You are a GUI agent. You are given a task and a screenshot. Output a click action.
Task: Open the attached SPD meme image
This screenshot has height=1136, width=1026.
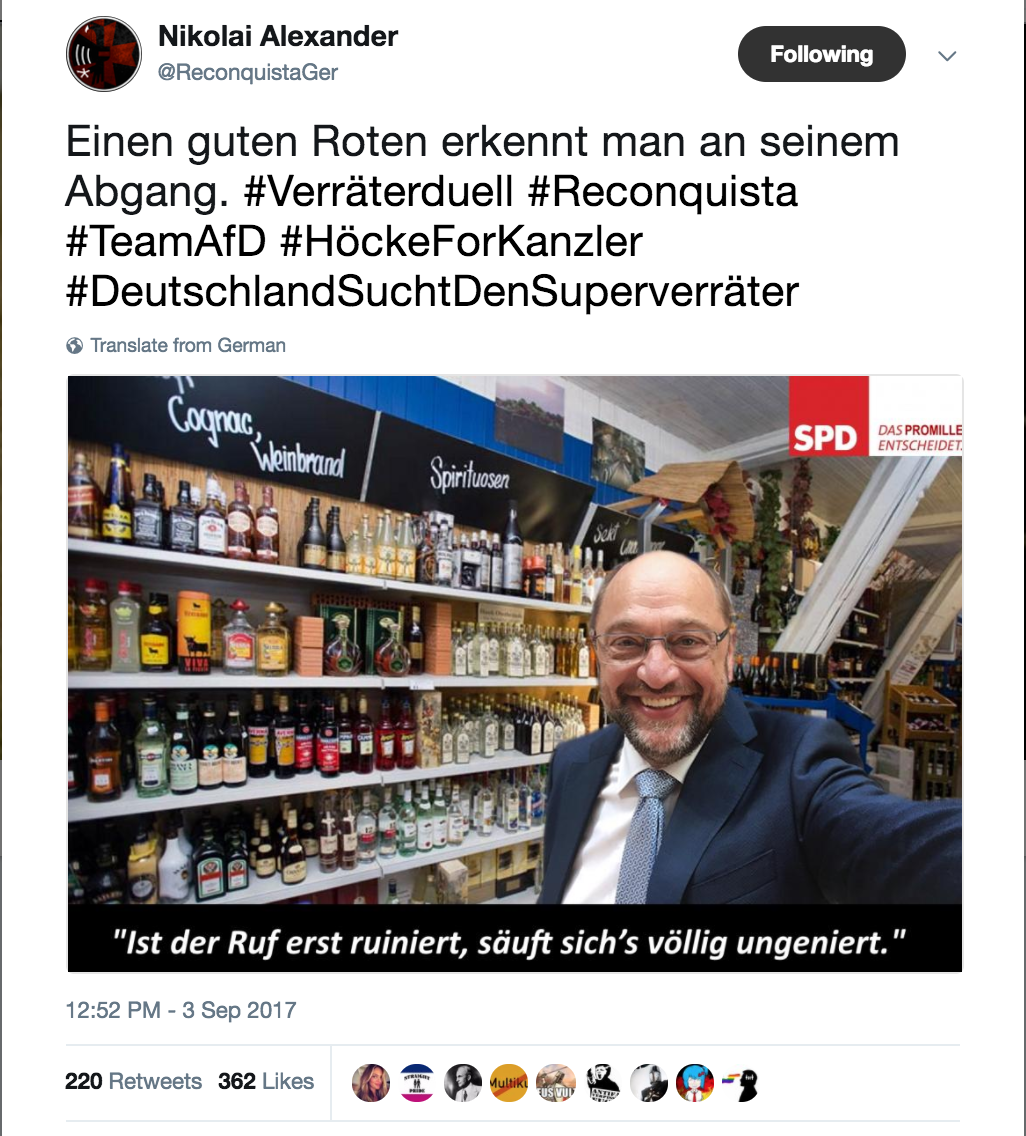pos(514,674)
